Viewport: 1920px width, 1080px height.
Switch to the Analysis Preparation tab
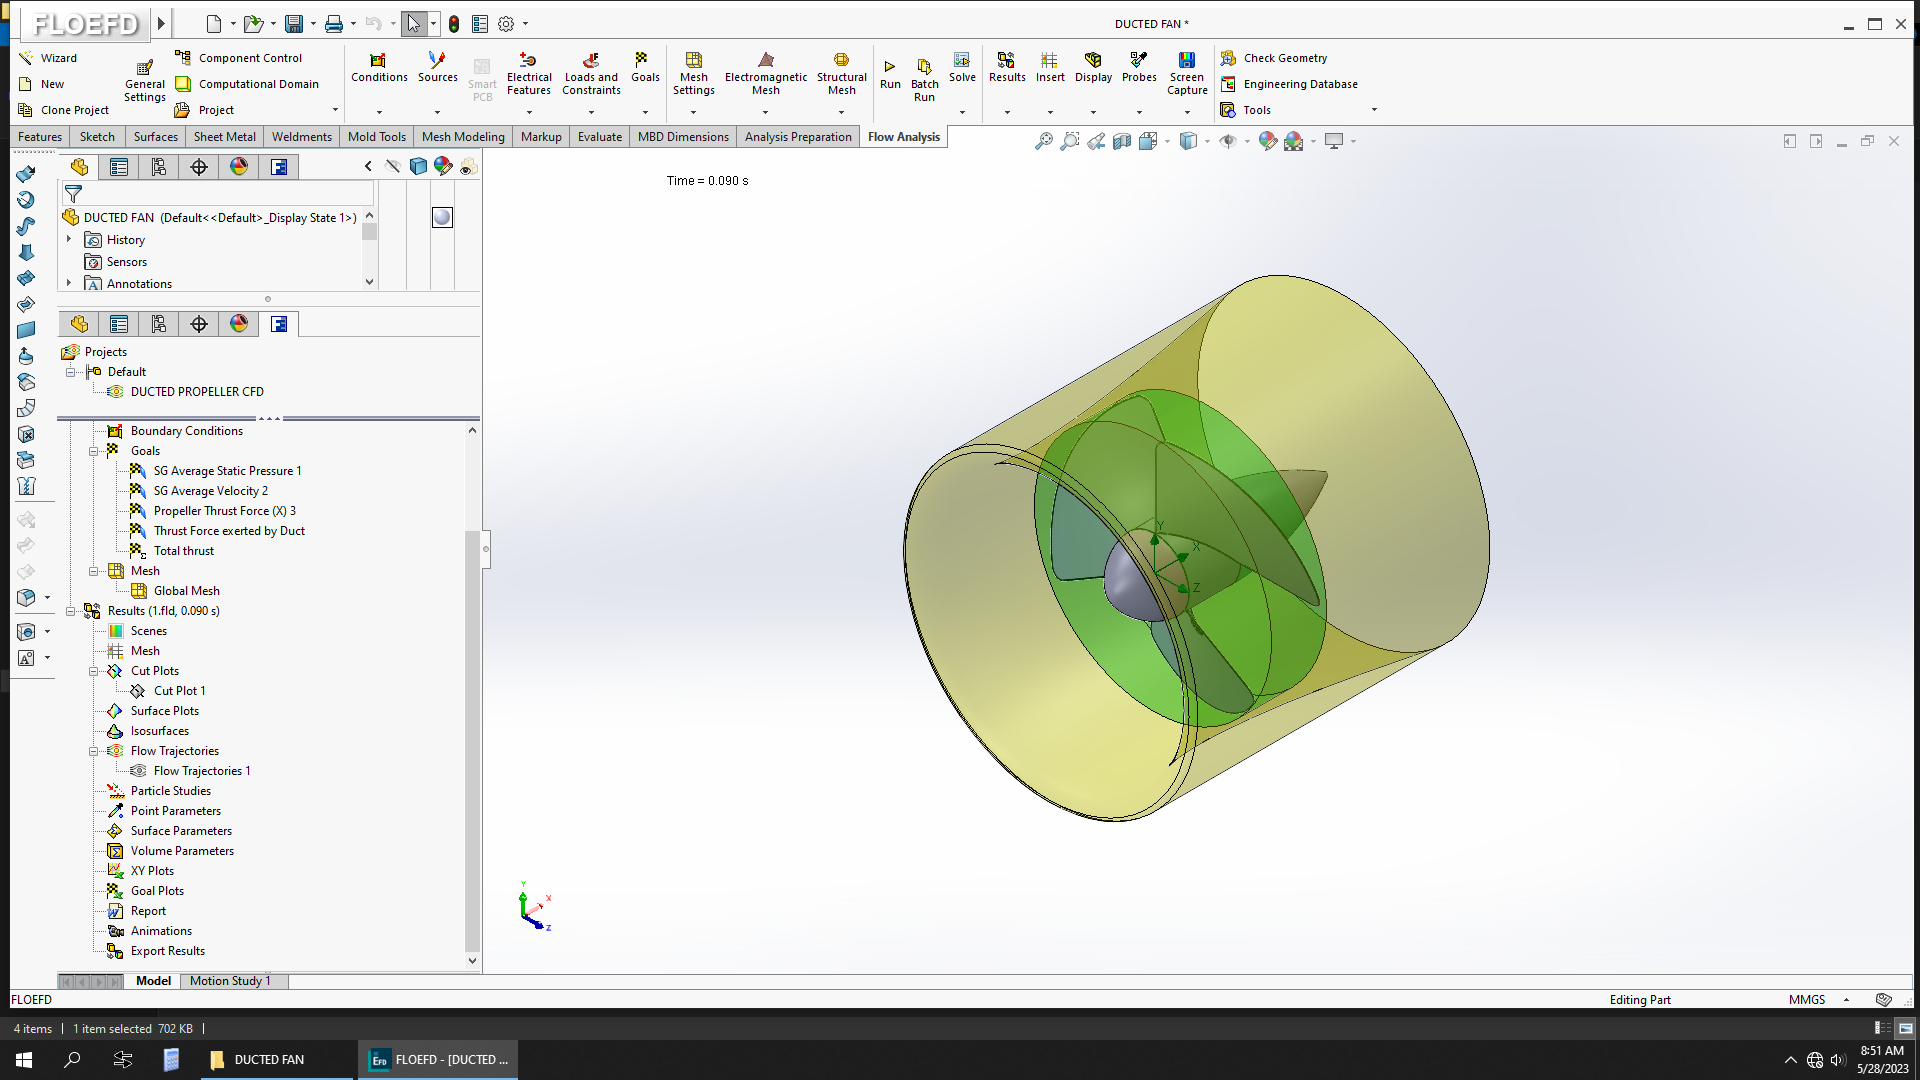797,137
